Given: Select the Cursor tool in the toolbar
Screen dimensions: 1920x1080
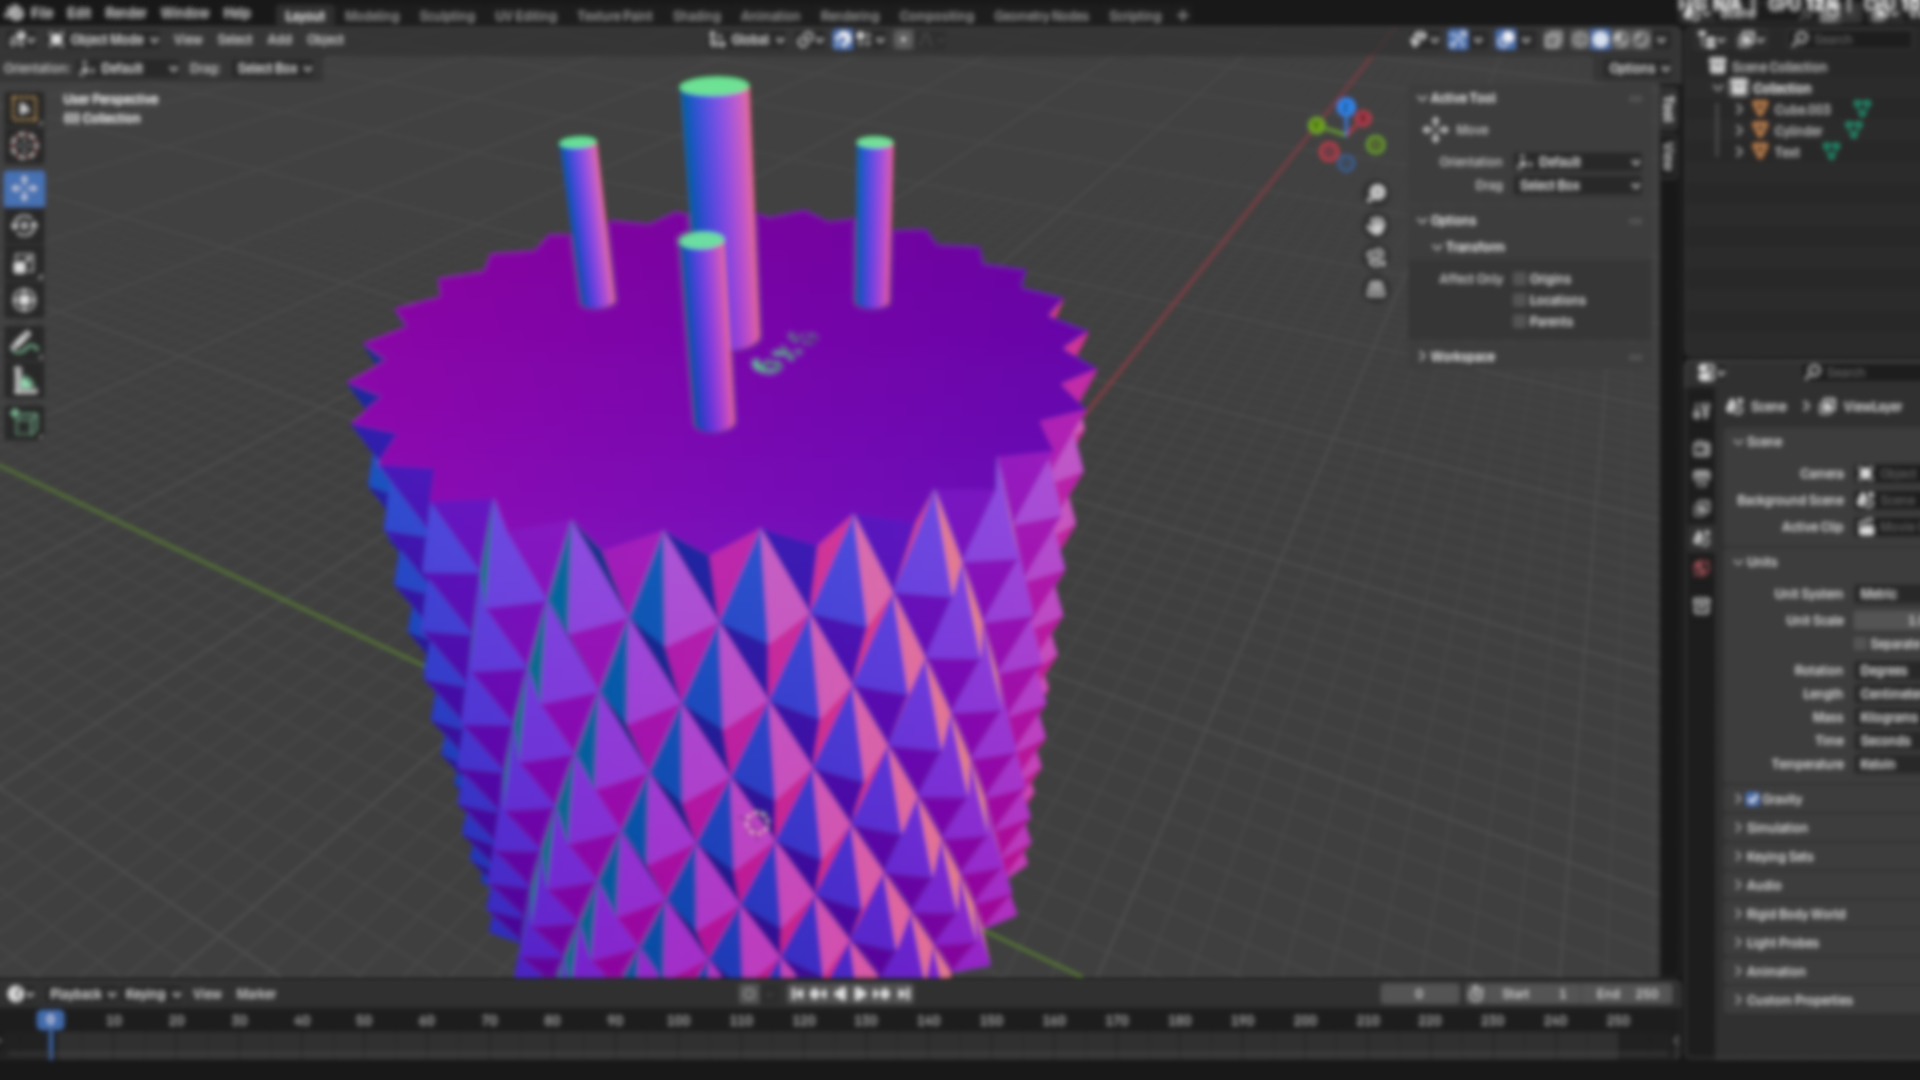Looking at the screenshot, I should click(25, 147).
